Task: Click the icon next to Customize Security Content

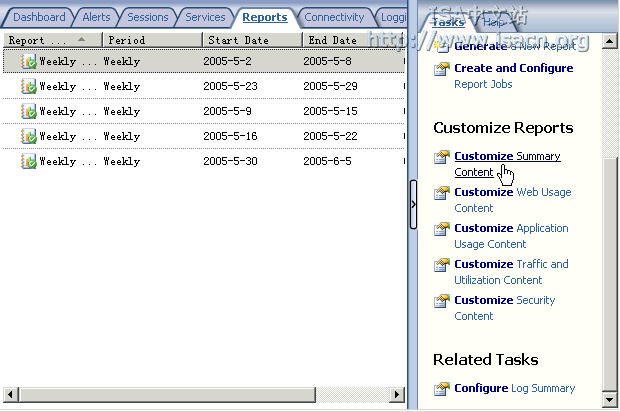Action: (442, 301)
